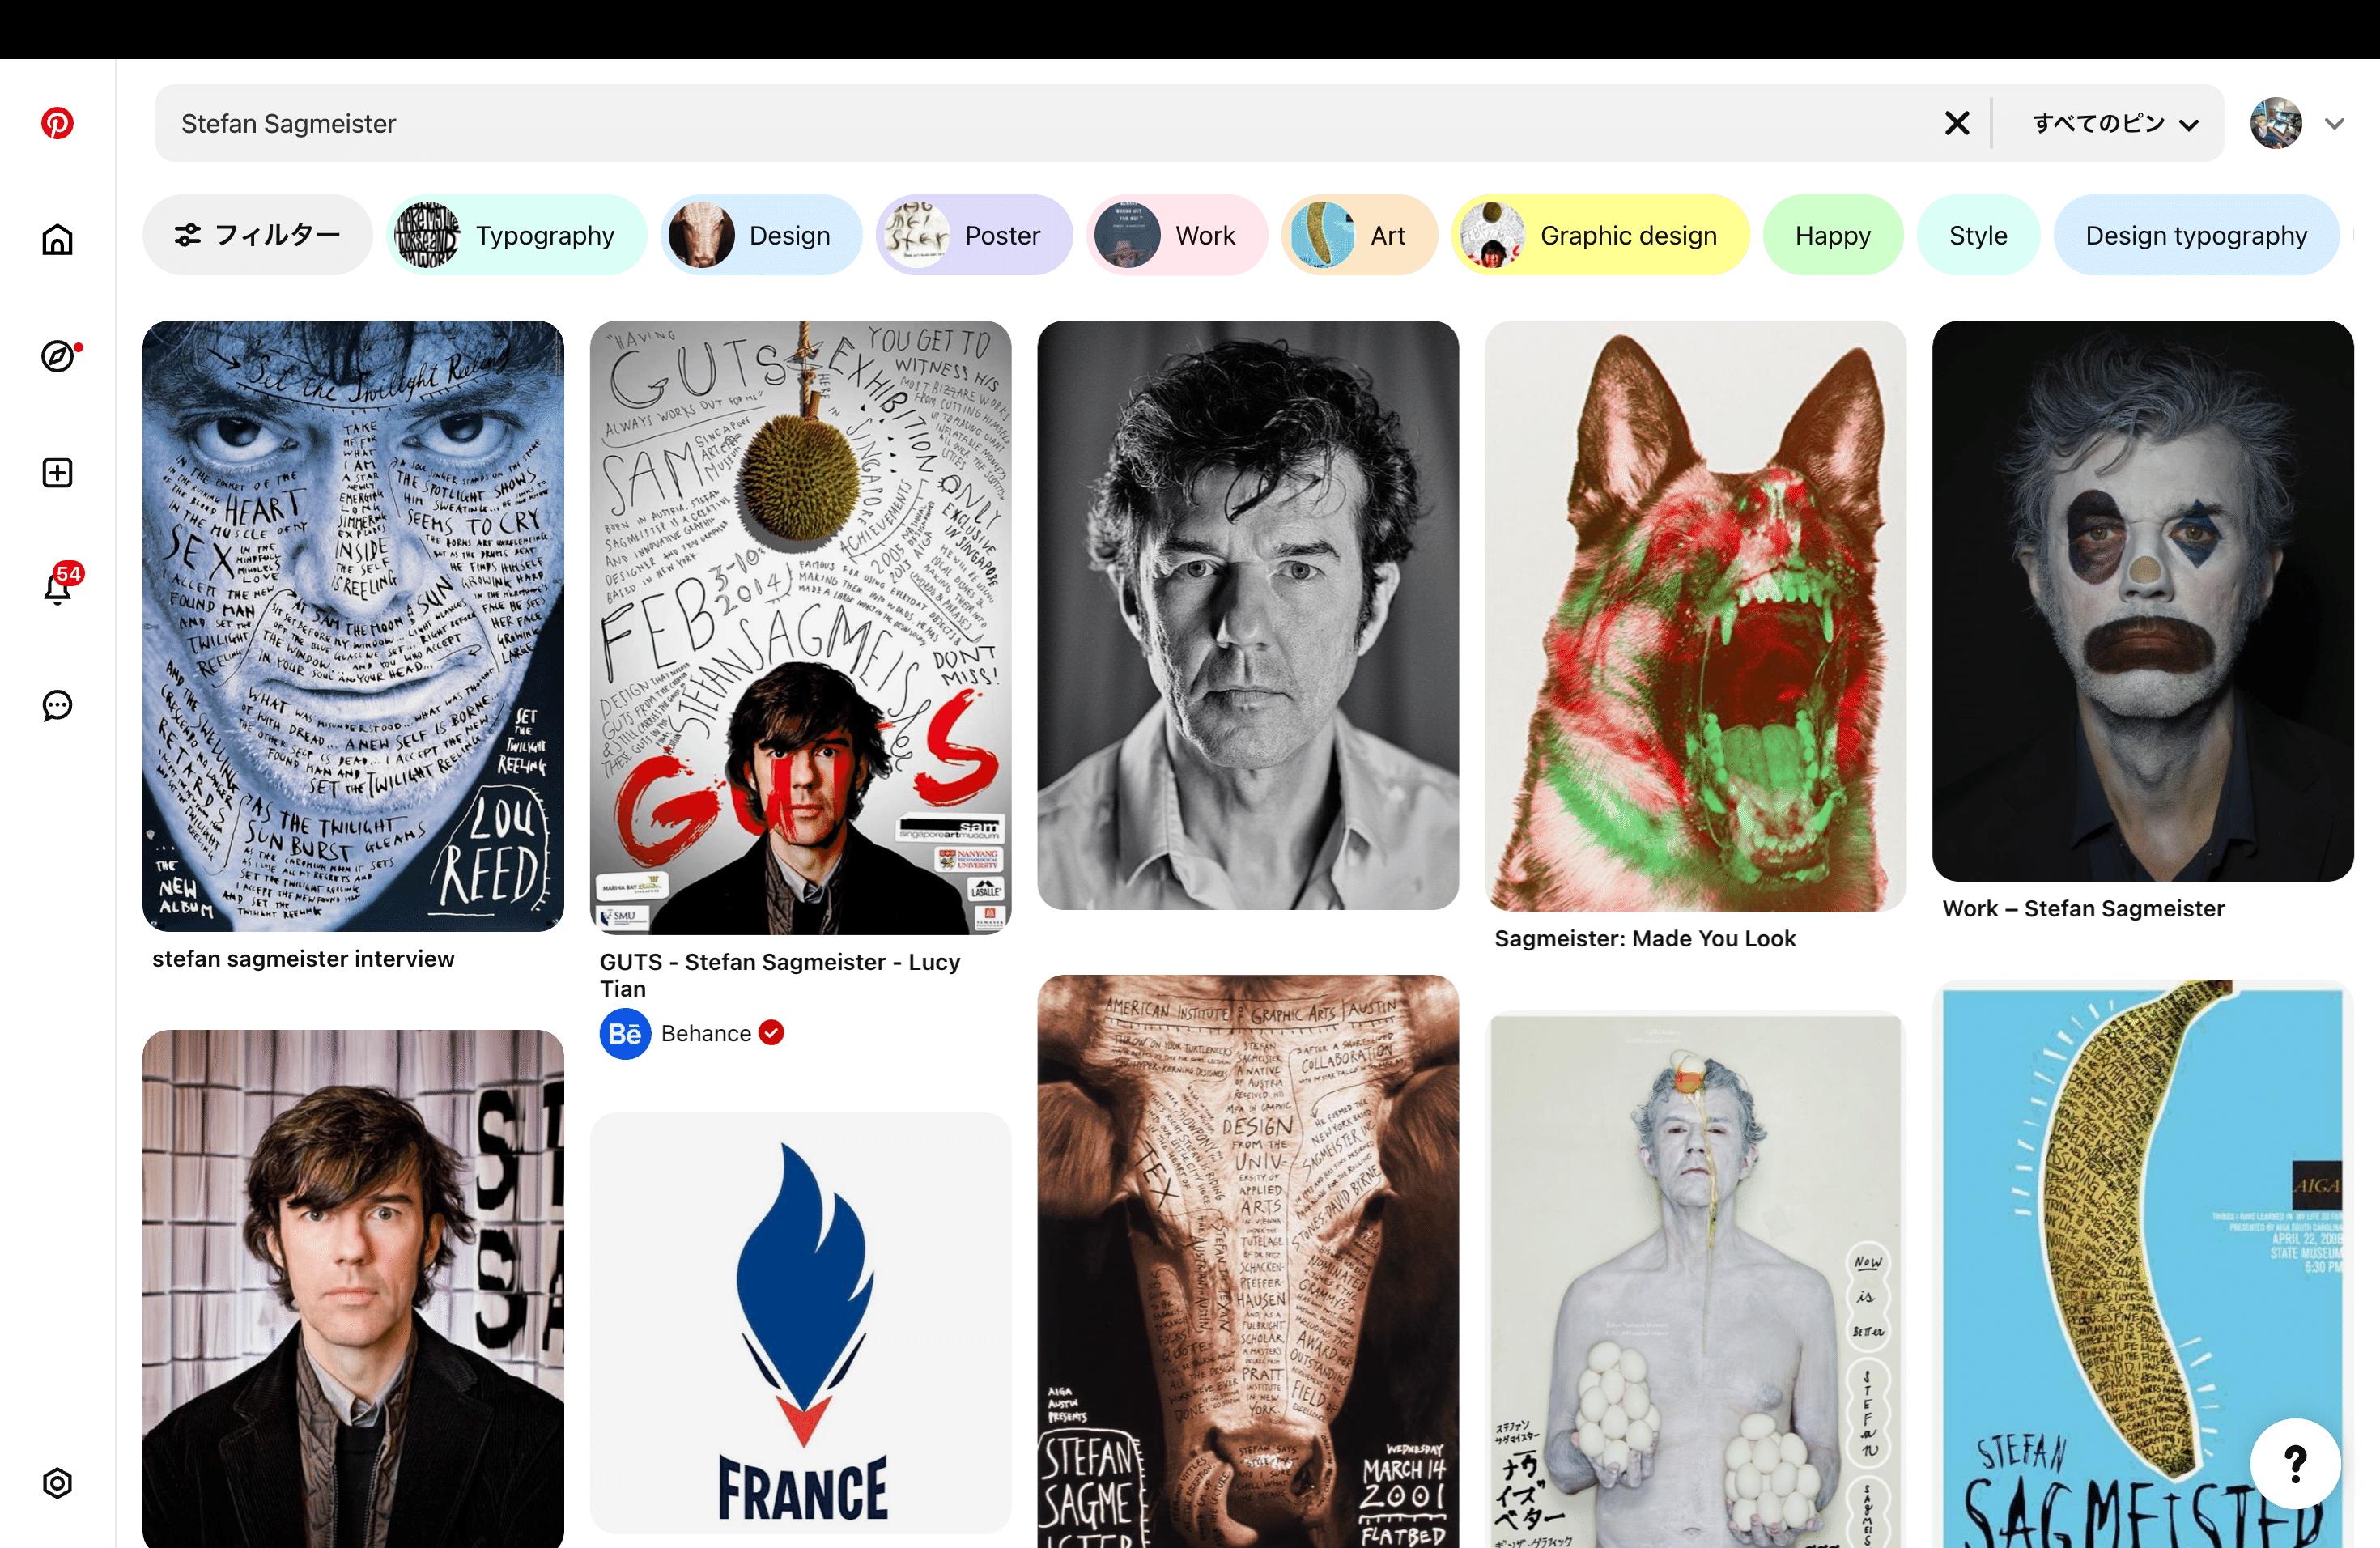Select the Design filter chip
The width and height of the screenshot is (2380, 1548).
point(761,235)
